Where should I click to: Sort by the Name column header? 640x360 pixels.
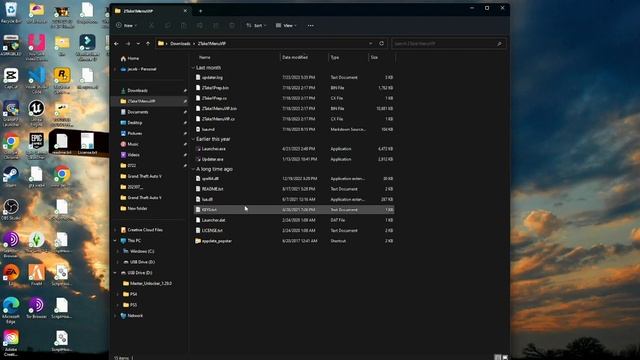[204, 58]
